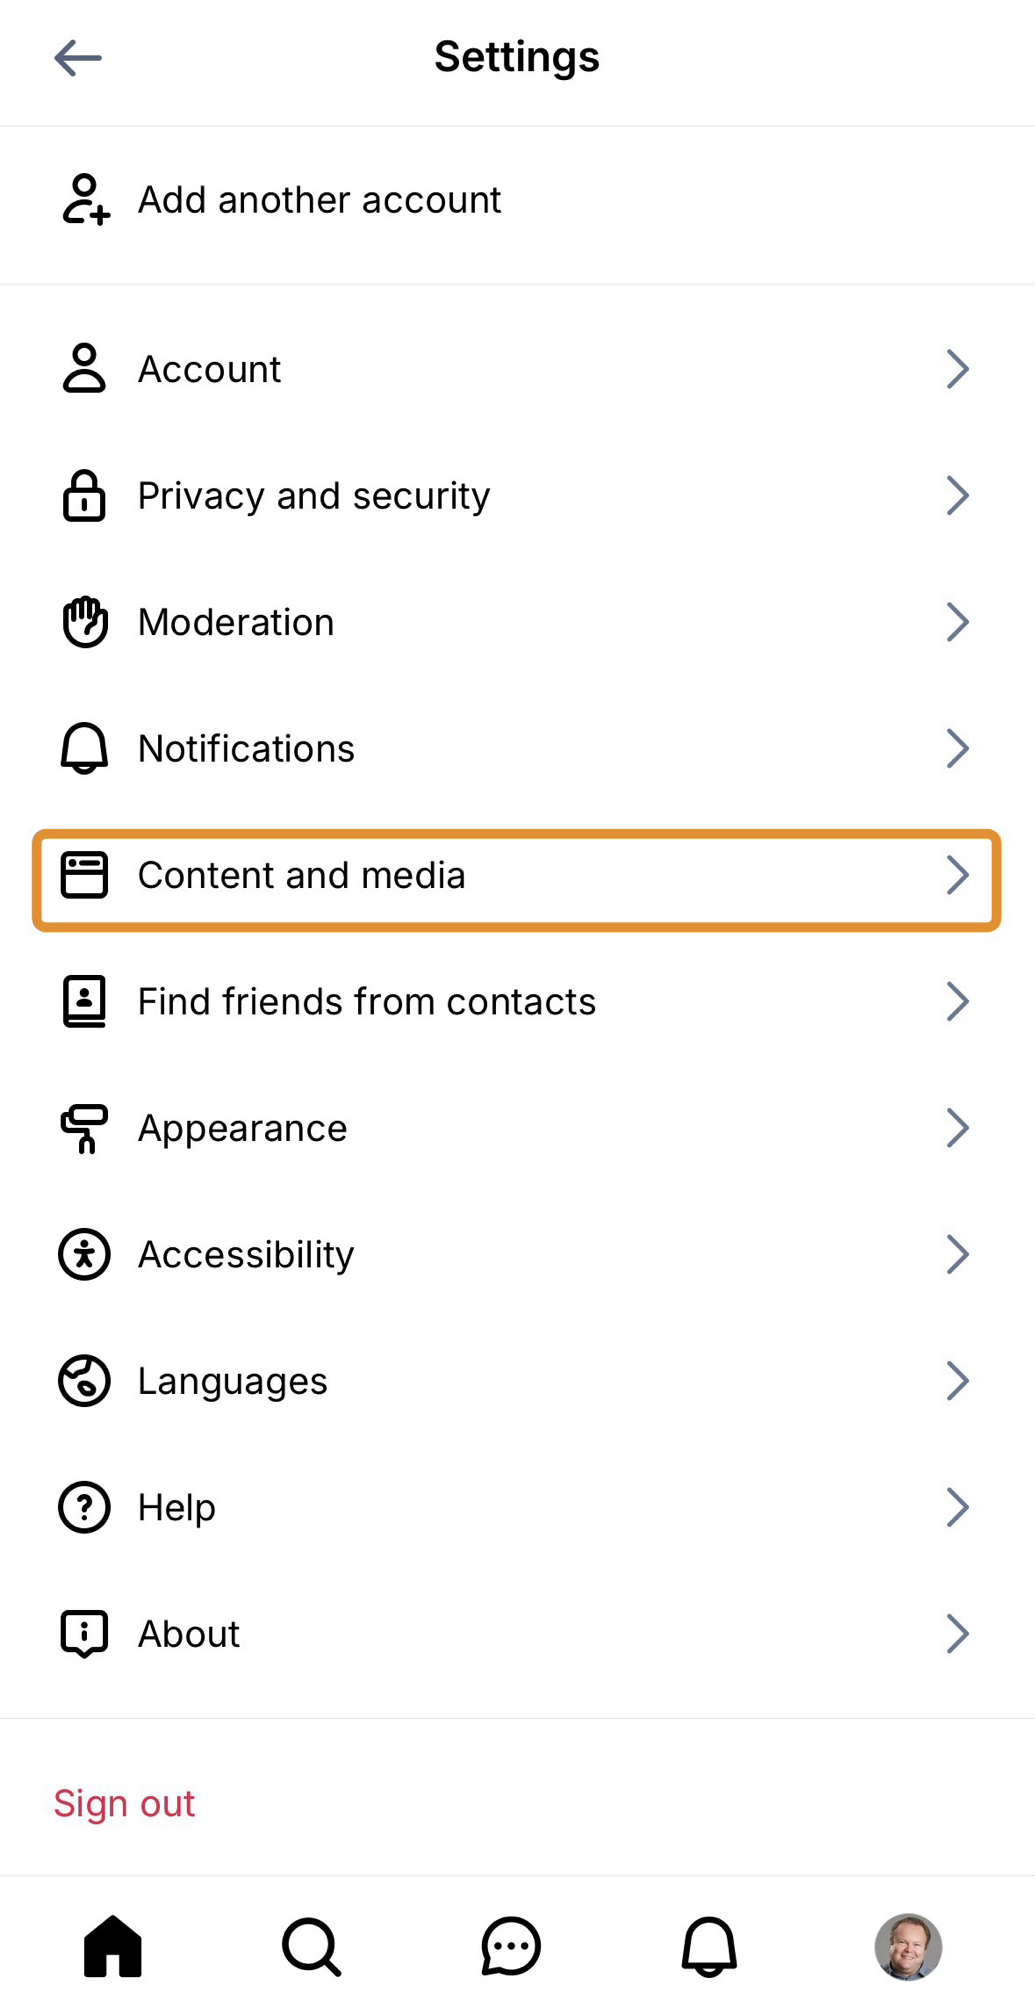
Task: Open Content and media settings
Action: click(300, 876)
